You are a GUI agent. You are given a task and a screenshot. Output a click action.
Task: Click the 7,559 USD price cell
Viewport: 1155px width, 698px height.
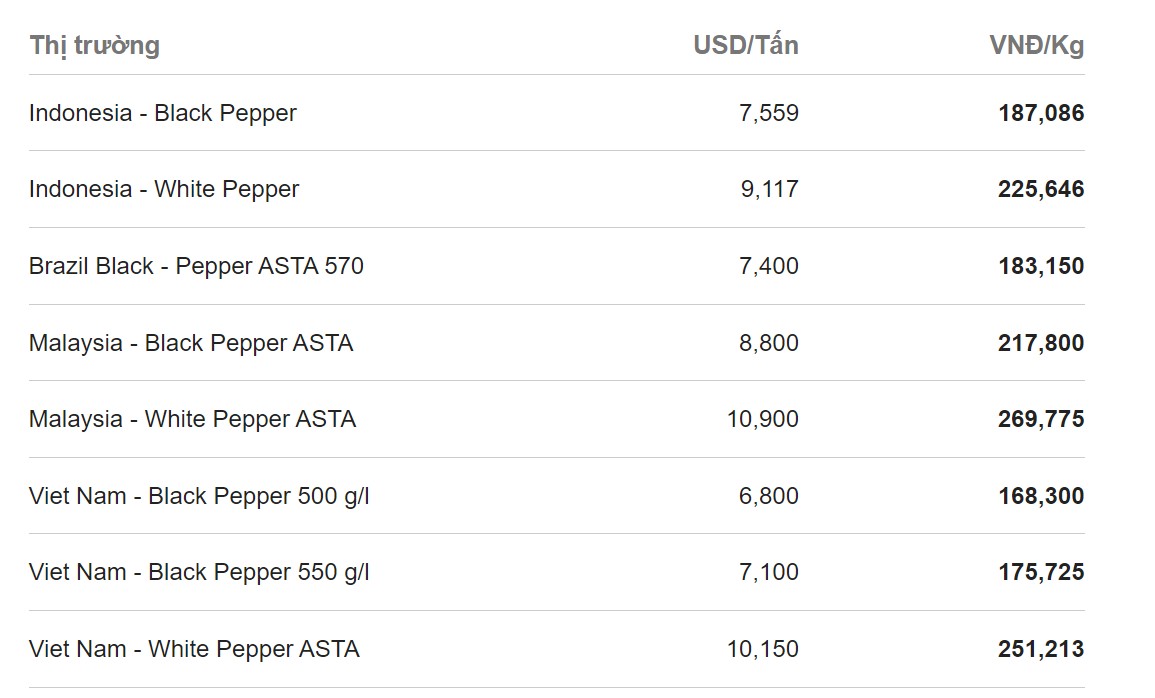coord(768,113)
